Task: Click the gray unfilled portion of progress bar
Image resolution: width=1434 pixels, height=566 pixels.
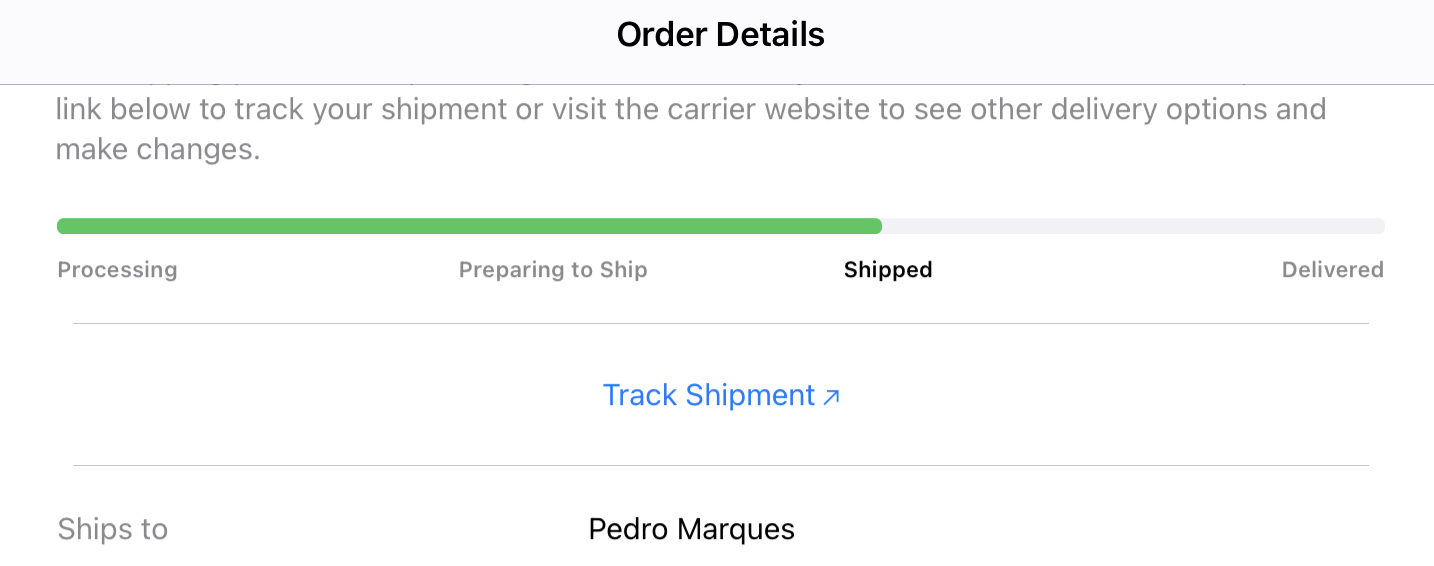Action: [1133, 226]
